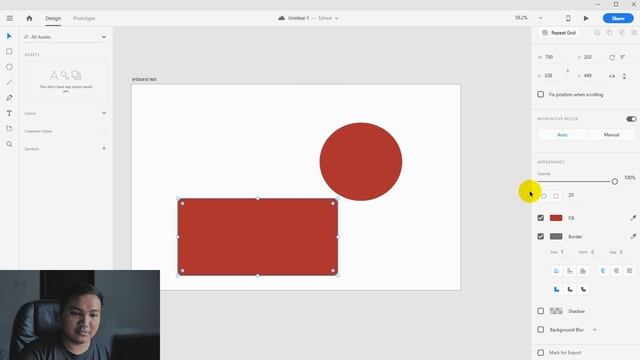
Task: Select the Rectangle tool
Action: point(9,51)
